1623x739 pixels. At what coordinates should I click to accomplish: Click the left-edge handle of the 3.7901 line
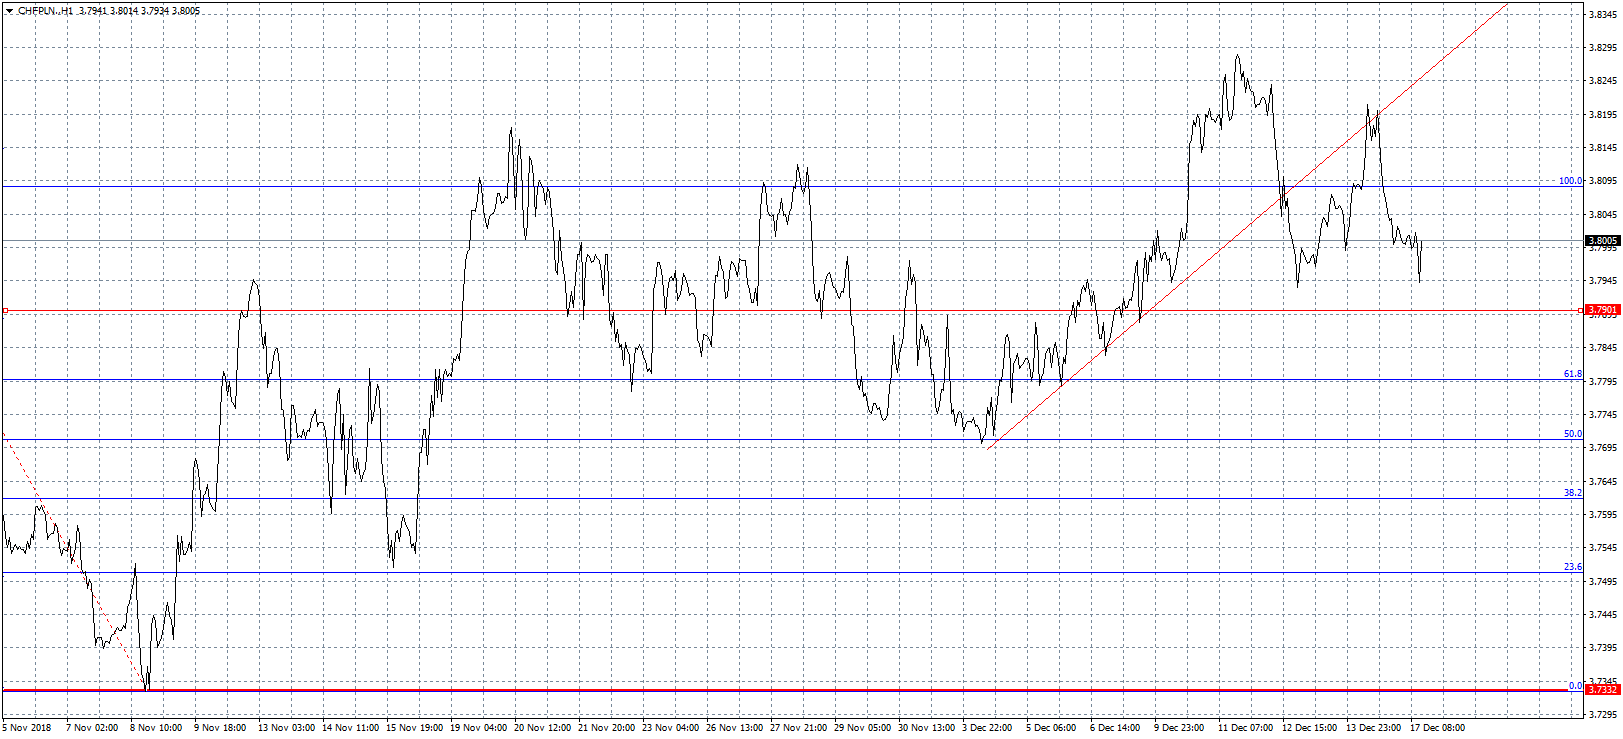[x=5, y=311]
